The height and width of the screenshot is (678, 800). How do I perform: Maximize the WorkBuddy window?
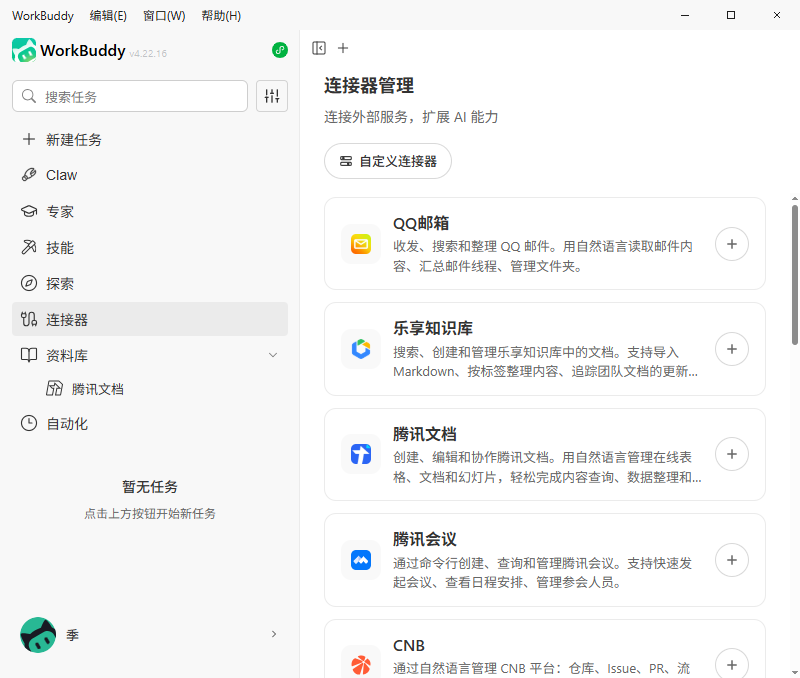point(731,15)
